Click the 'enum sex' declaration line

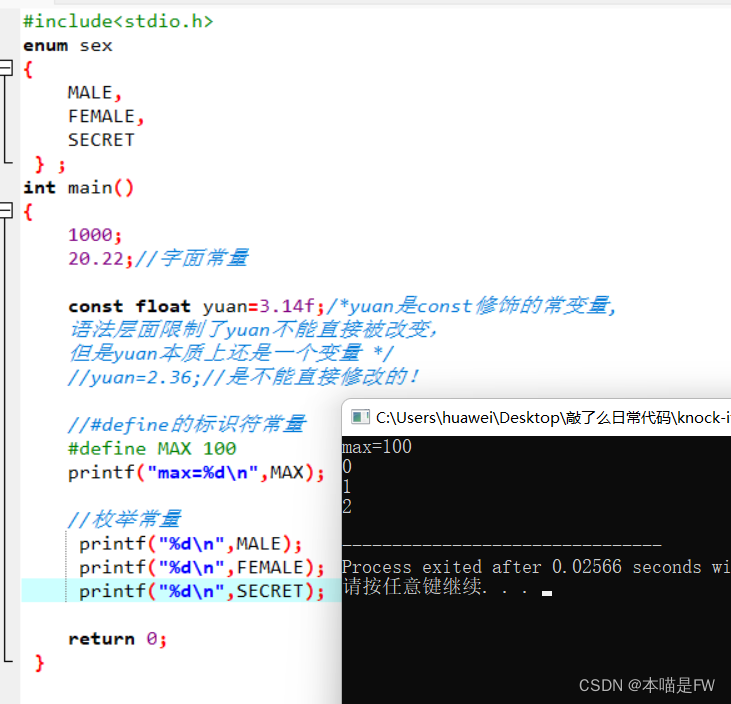68,46
